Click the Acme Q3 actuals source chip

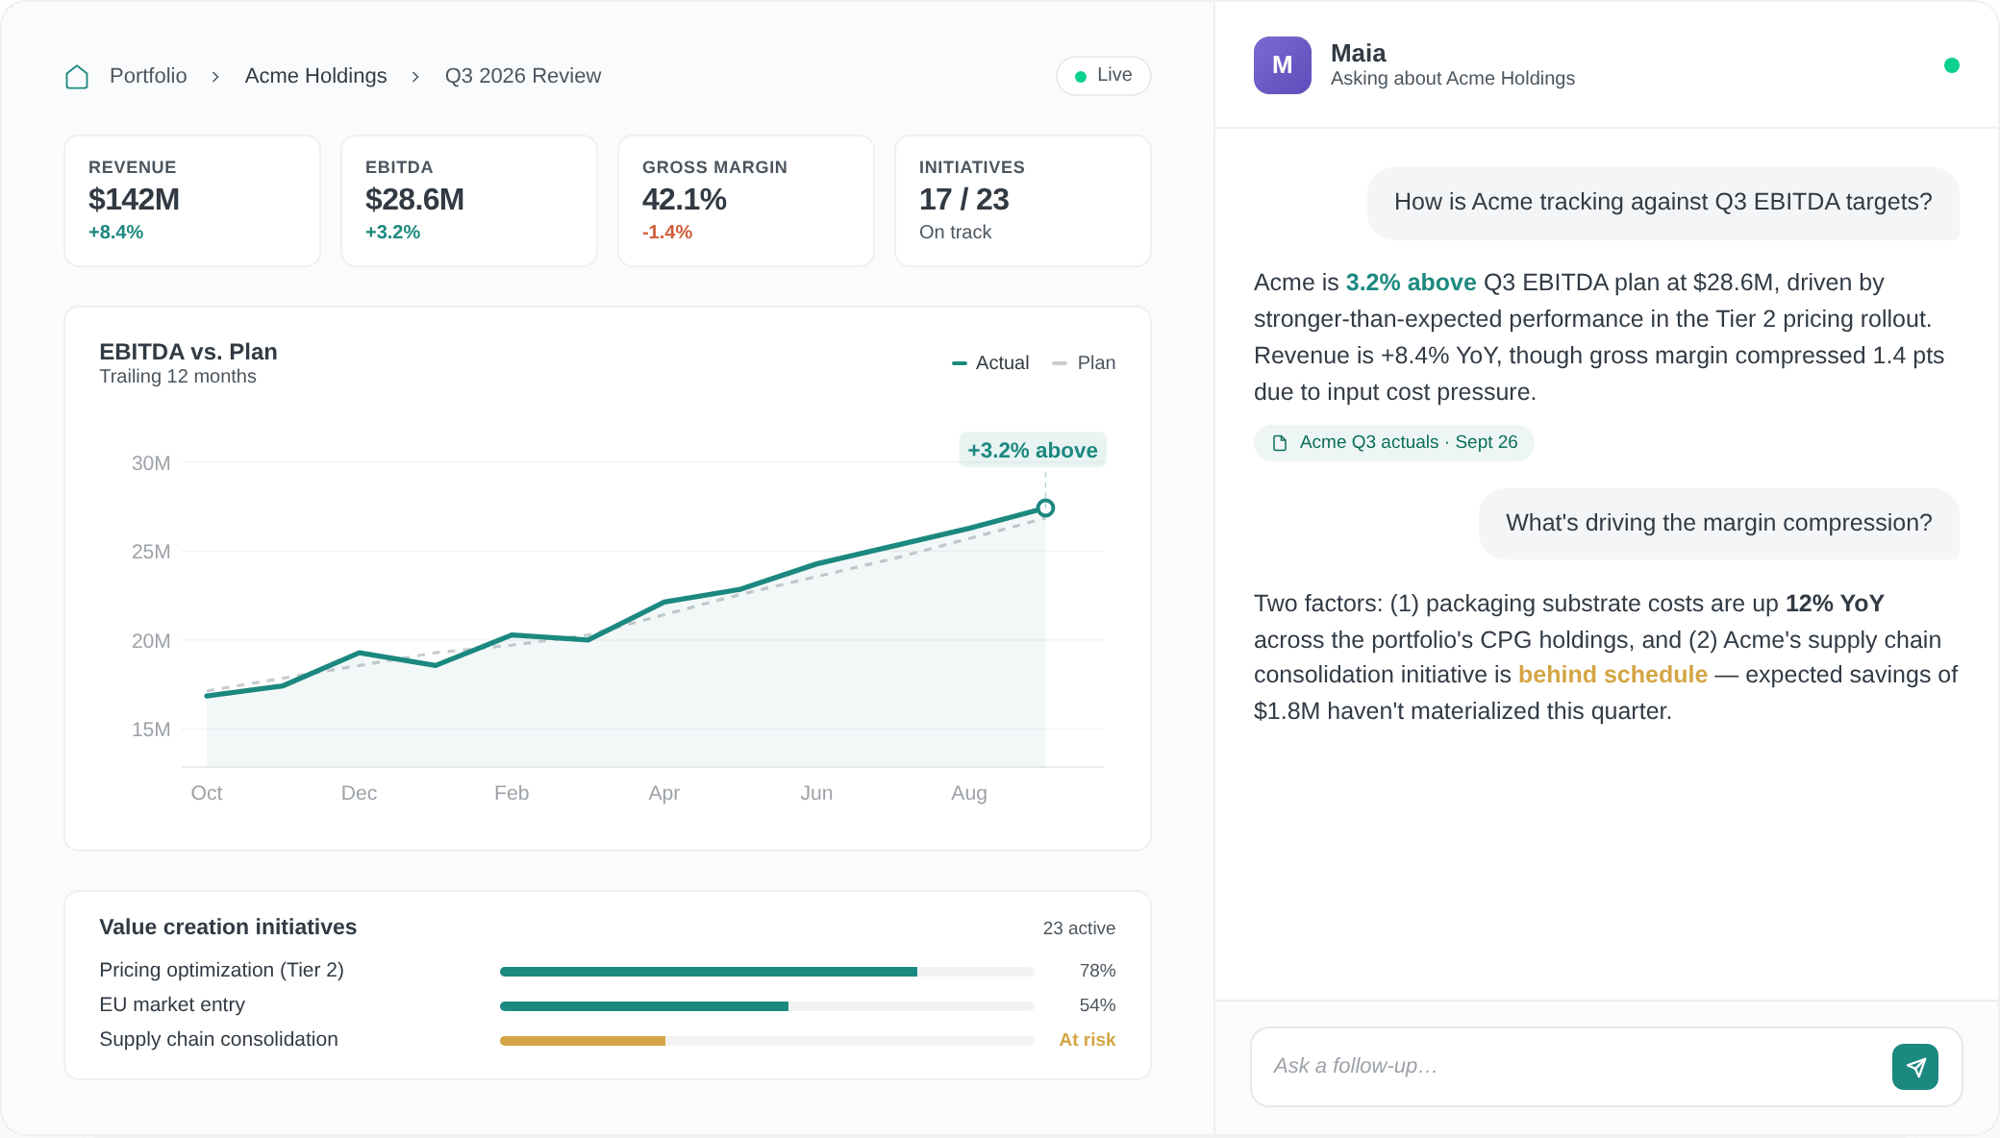pos(1394,442)
